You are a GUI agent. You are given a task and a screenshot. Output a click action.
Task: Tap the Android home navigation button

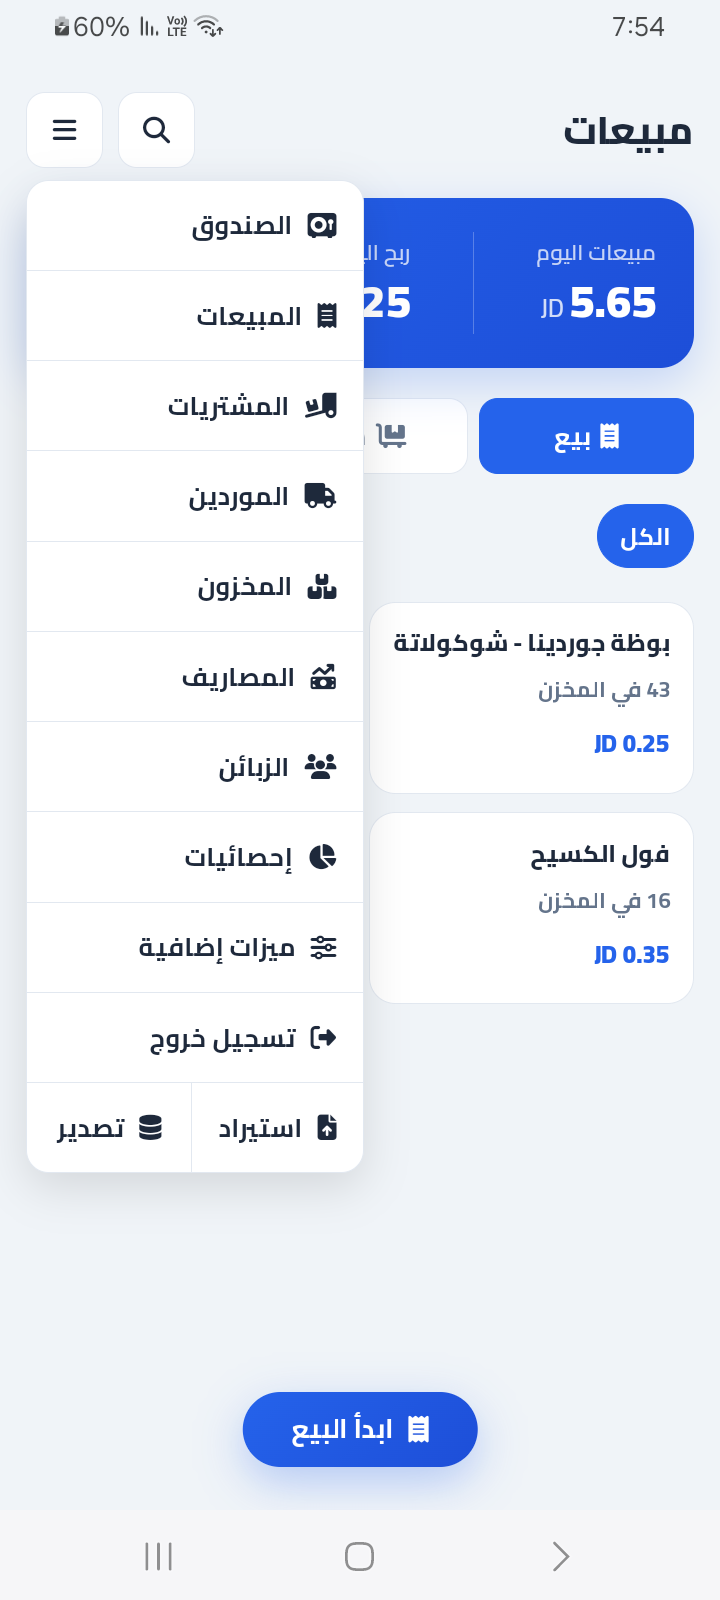click(359, 1556)
